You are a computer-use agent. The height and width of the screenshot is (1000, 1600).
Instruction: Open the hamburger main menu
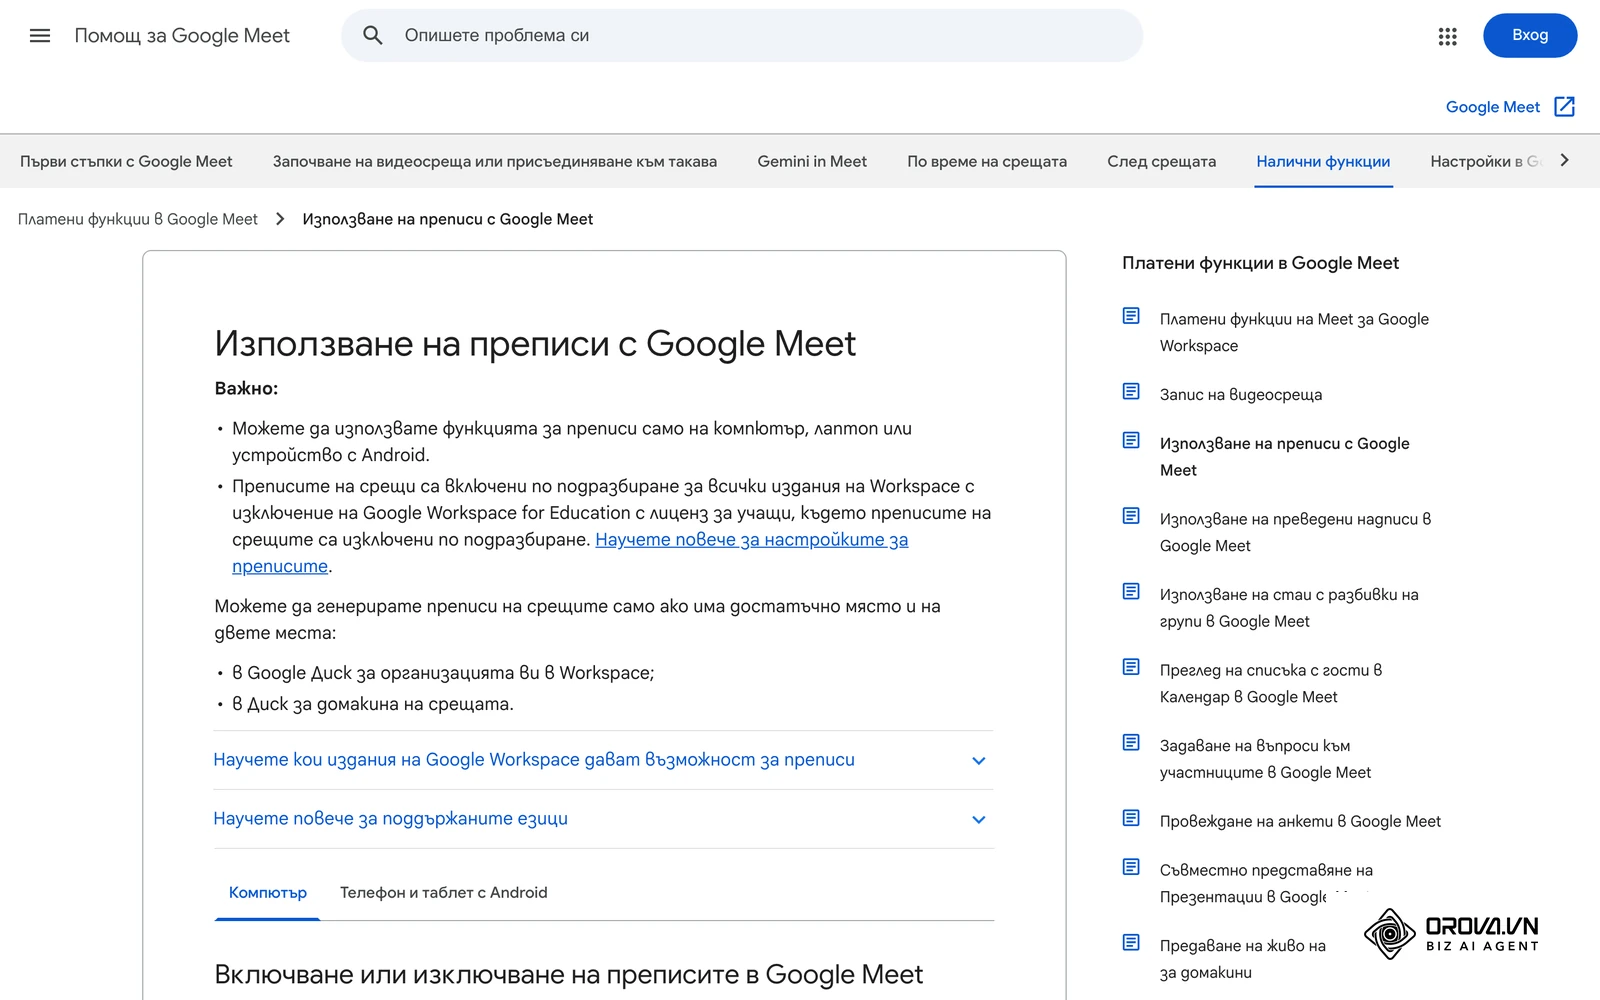40,36
